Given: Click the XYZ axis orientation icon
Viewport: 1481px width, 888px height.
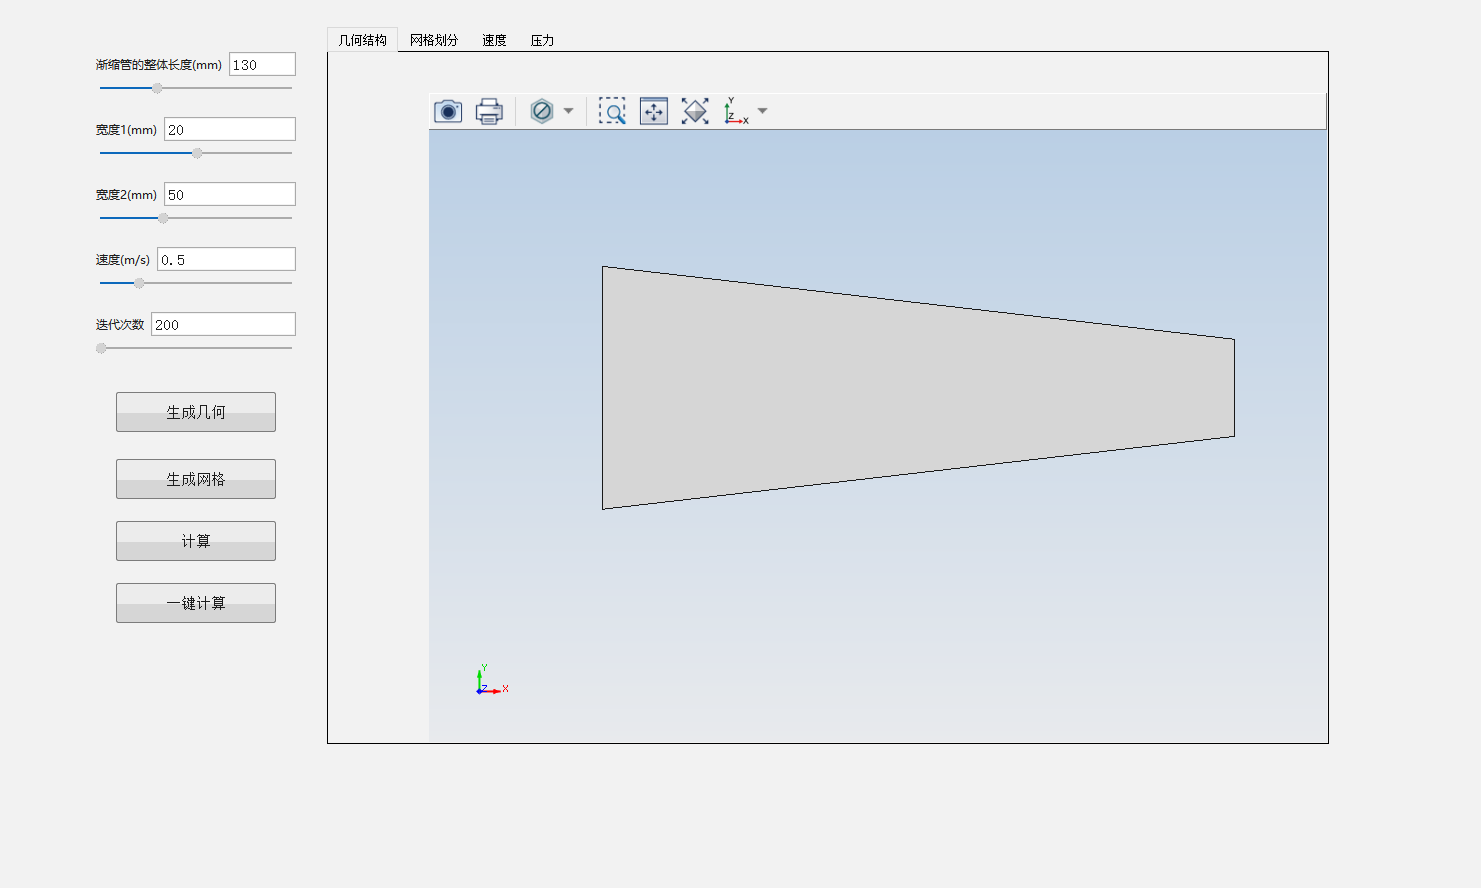Looking at the screenshot, I should (x=736, y=111).
